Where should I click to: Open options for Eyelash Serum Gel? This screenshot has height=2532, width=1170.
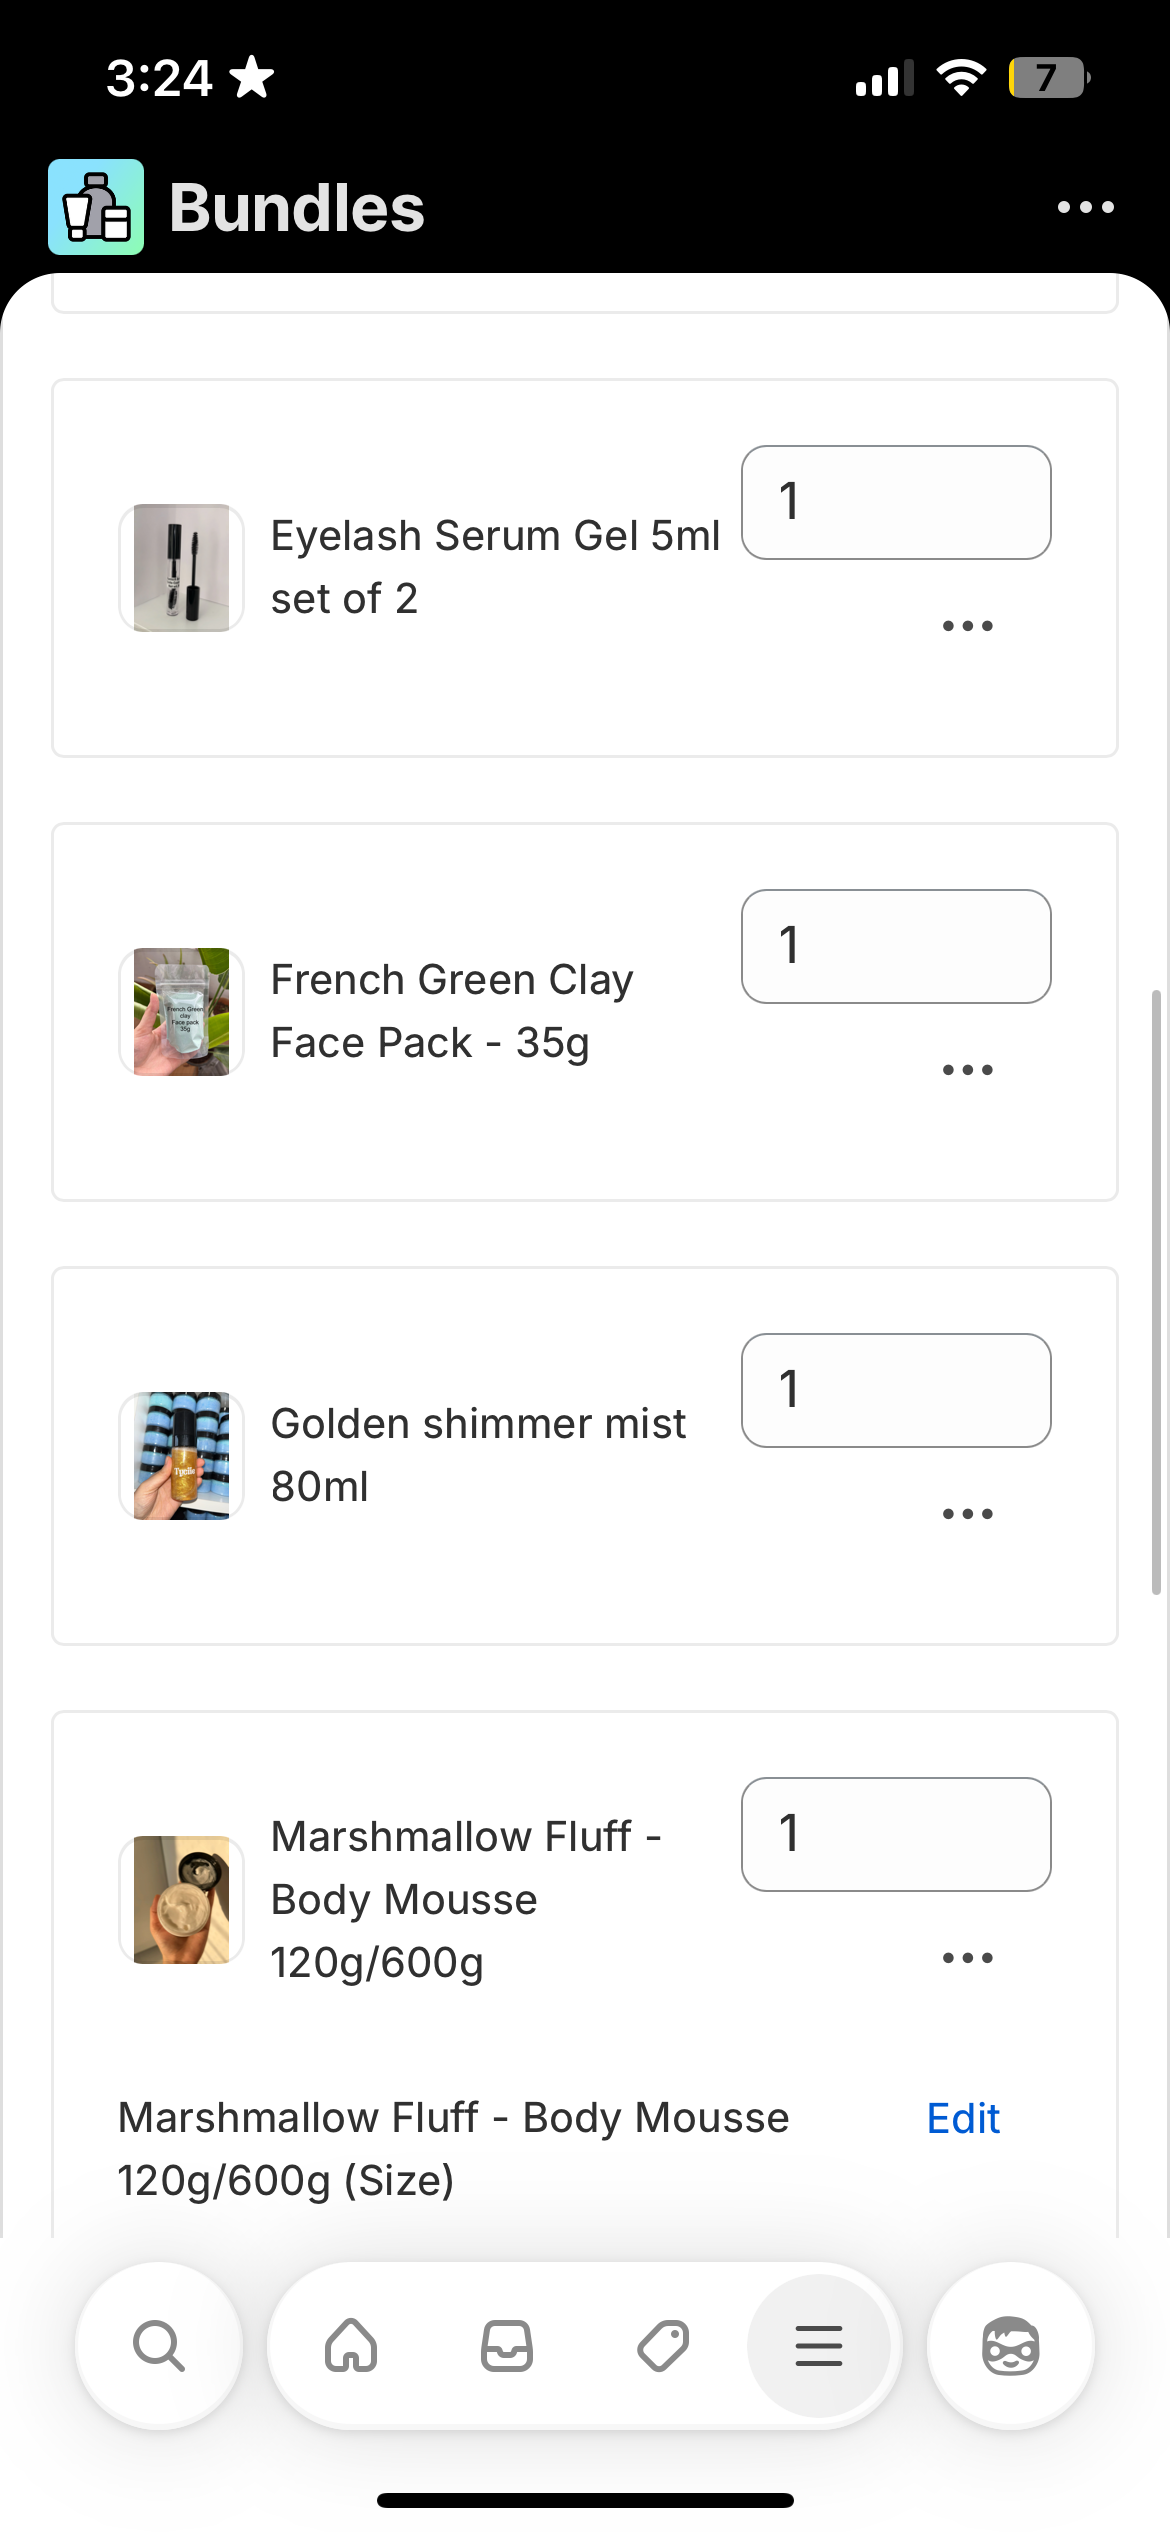[x=967, y=626]
